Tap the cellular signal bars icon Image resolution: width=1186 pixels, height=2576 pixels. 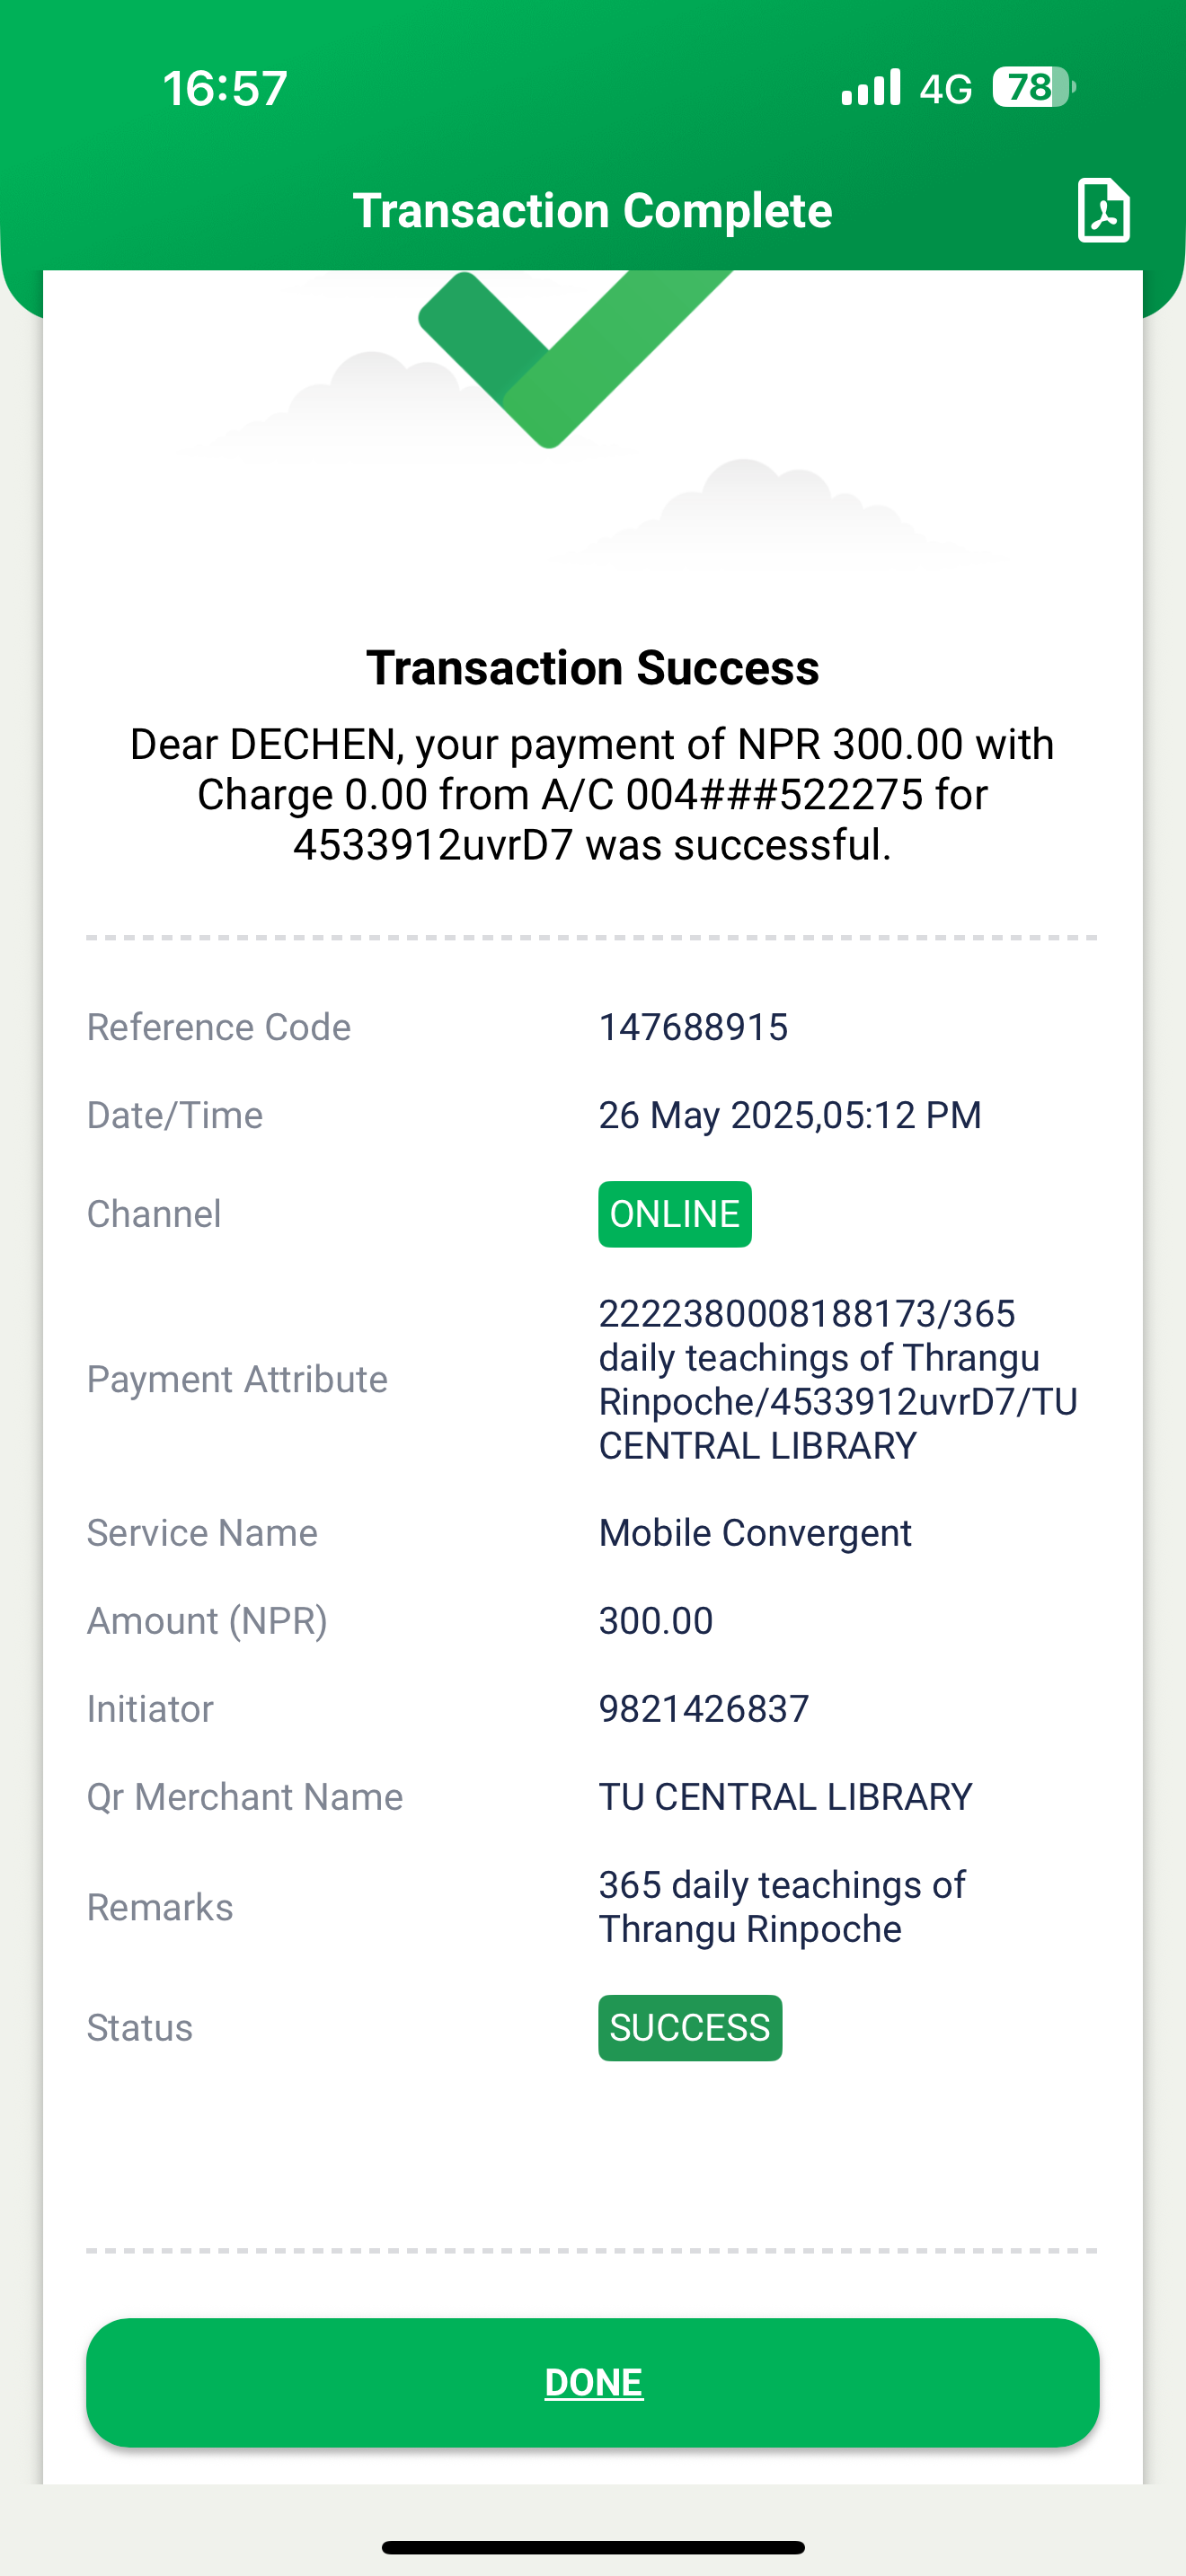click(x=871, y=88)
